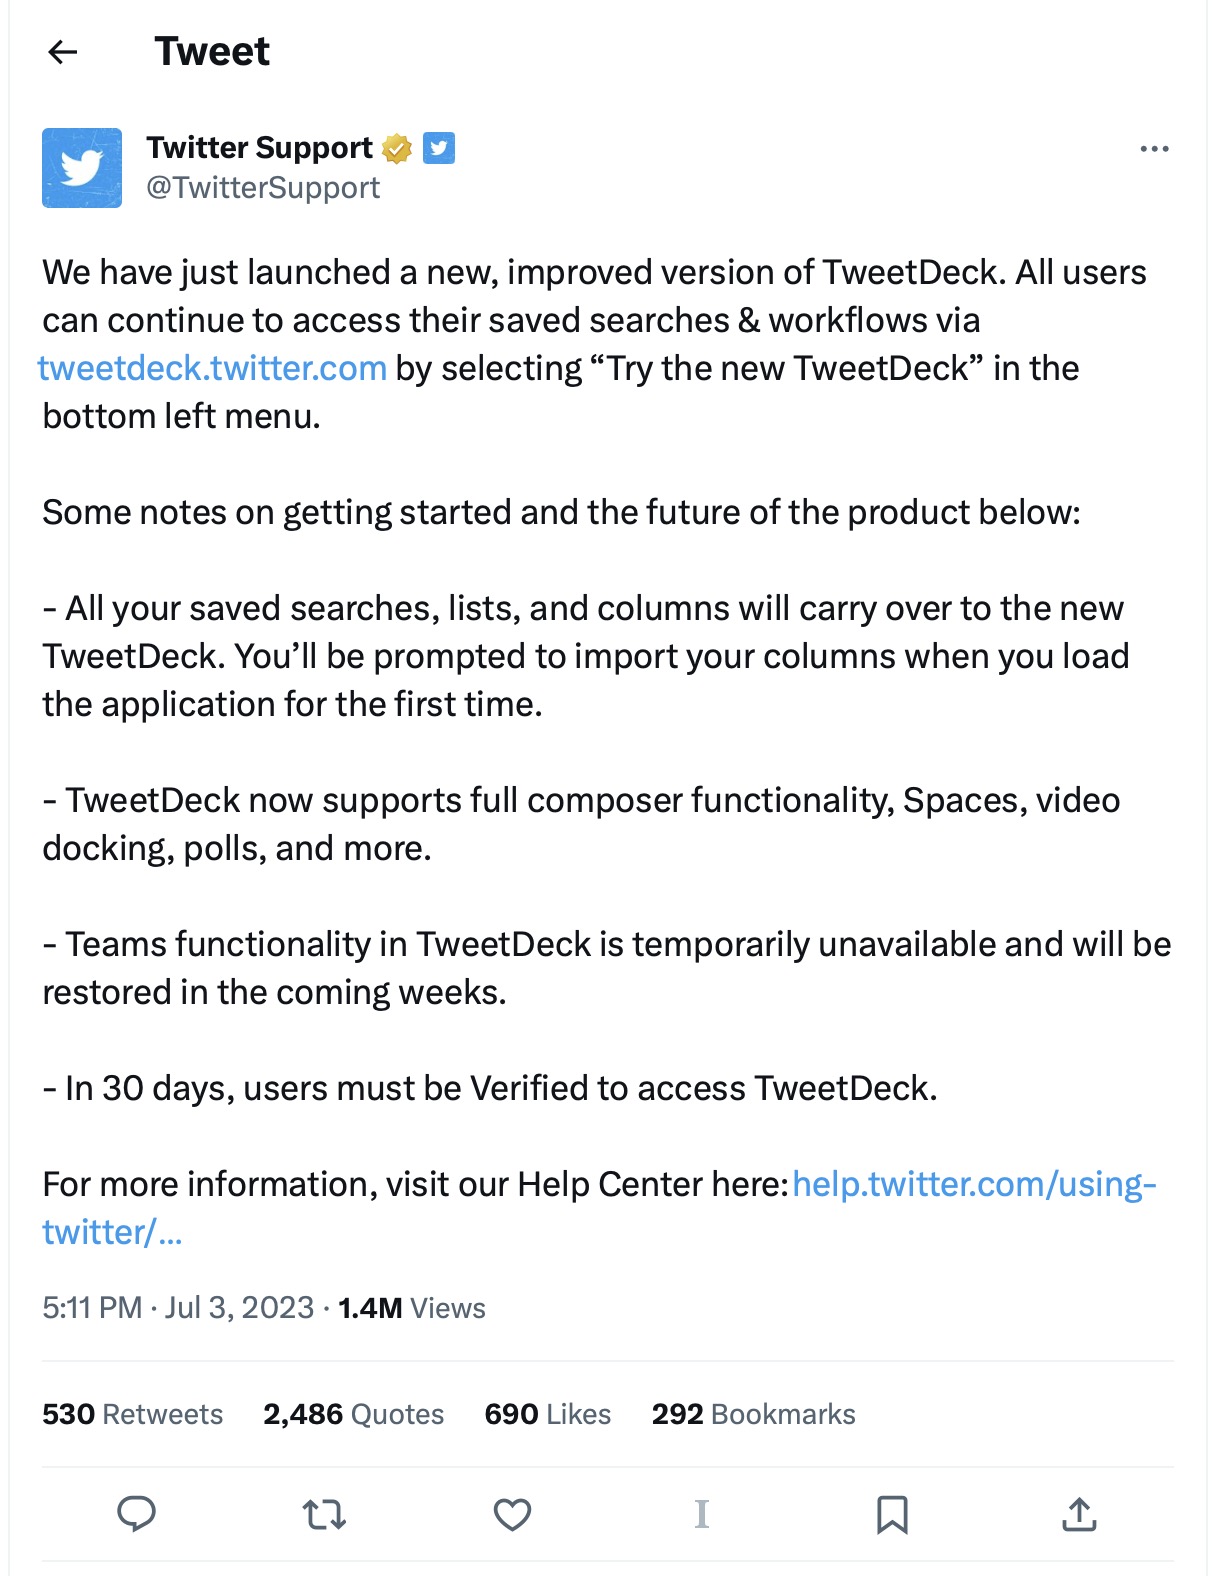This screenshot has width=1216, height=1576.
Task: Bookmark this tweet with the bookmark icon
Action: point(891,1515)
